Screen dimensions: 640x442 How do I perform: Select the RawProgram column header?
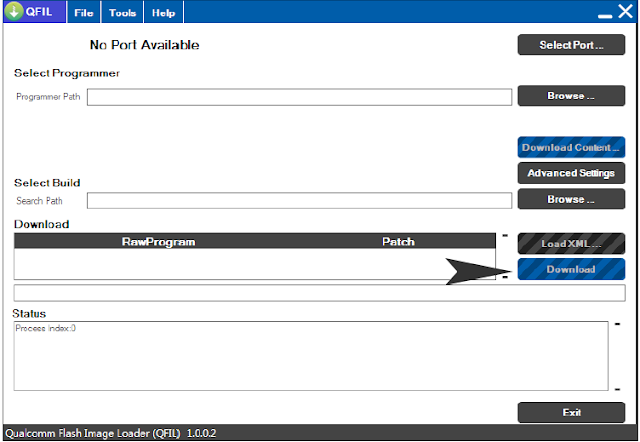point(158,242)
